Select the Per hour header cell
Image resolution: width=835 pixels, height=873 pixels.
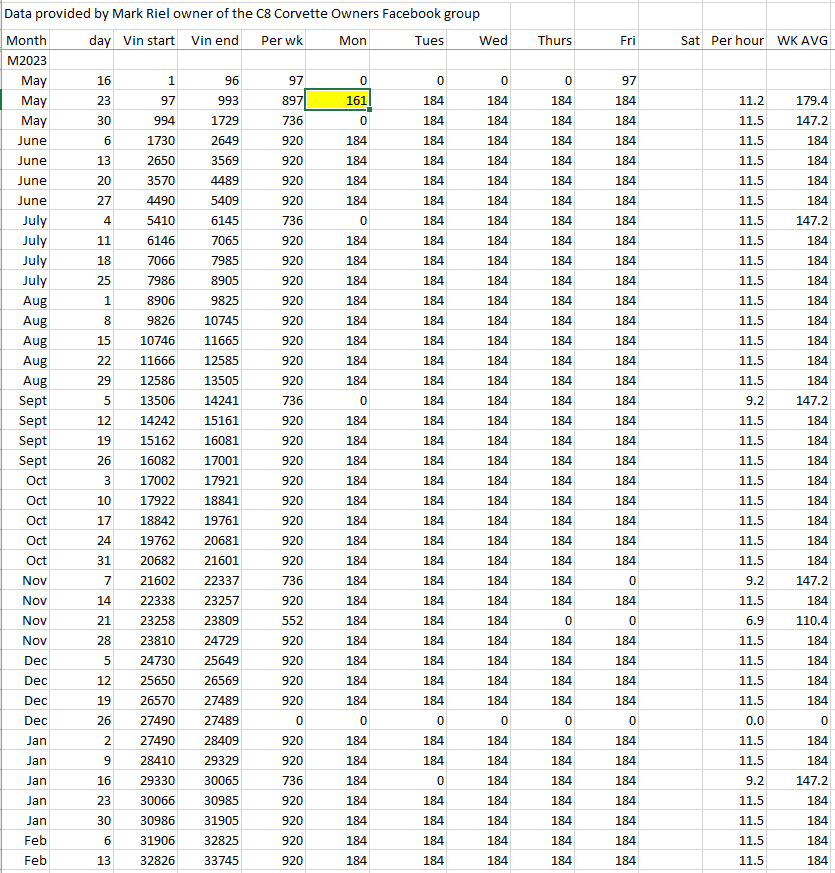pyautogui.click(x=737, y=40)
